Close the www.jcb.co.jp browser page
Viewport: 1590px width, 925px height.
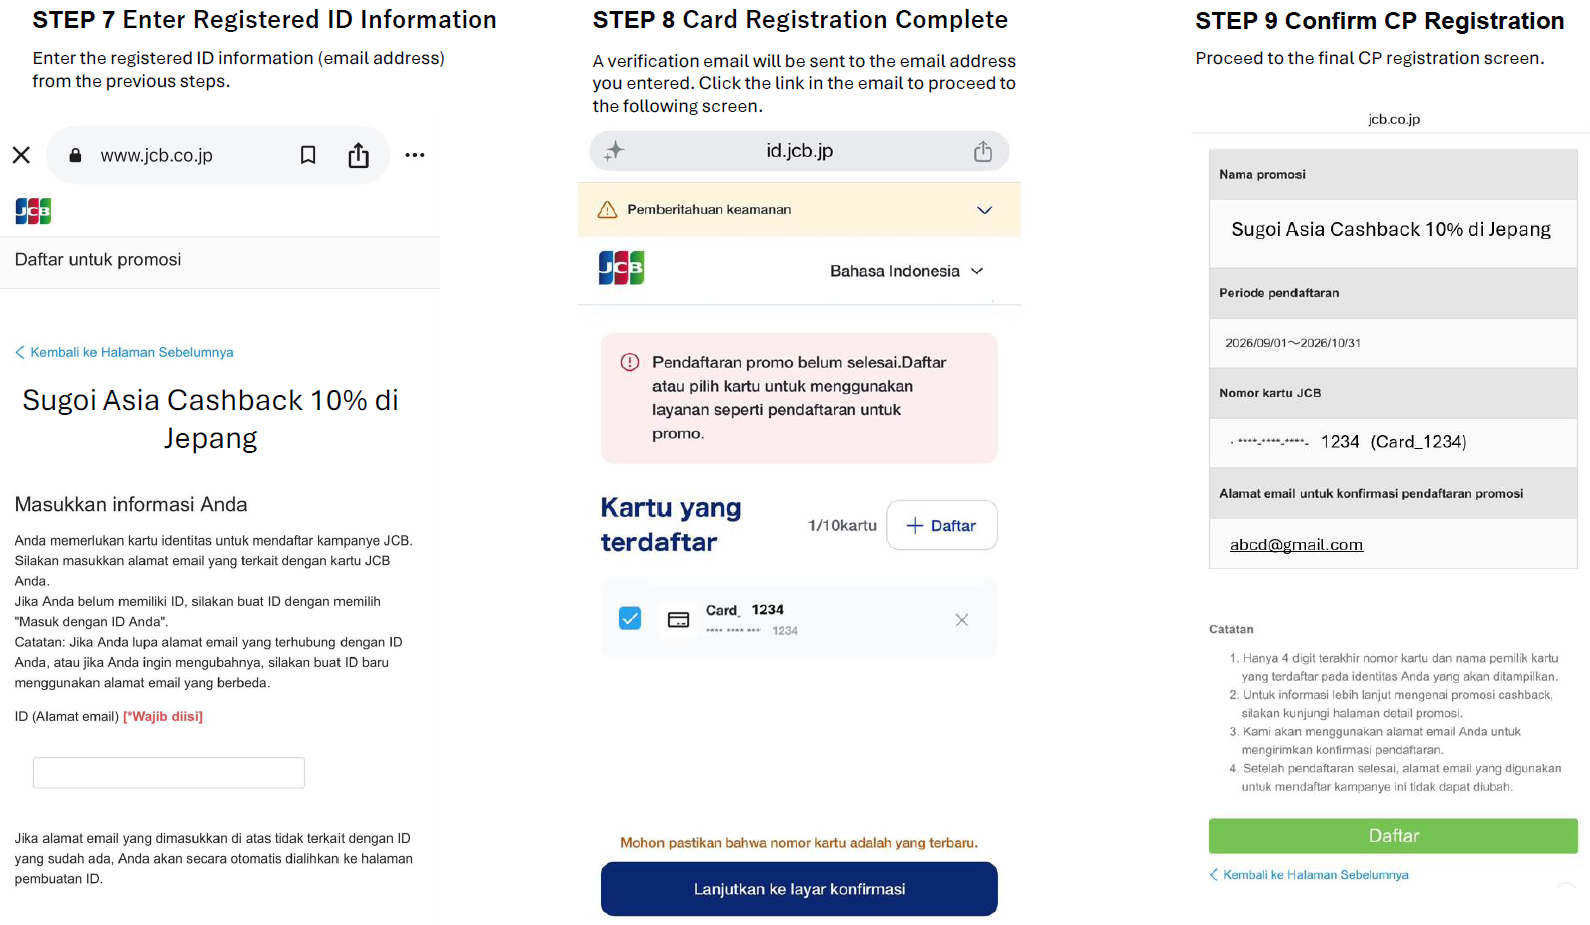tap(21, 155)
